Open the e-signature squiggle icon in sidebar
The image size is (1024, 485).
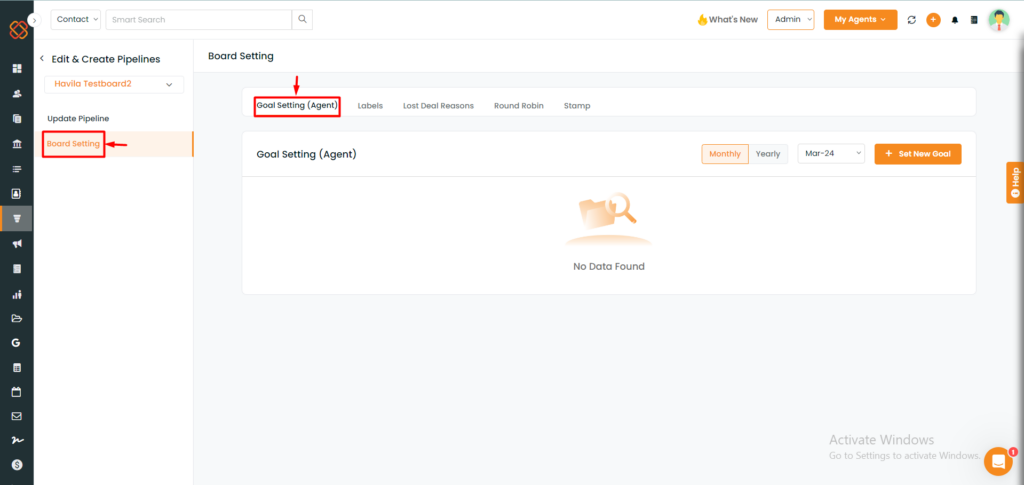(17, 441)
